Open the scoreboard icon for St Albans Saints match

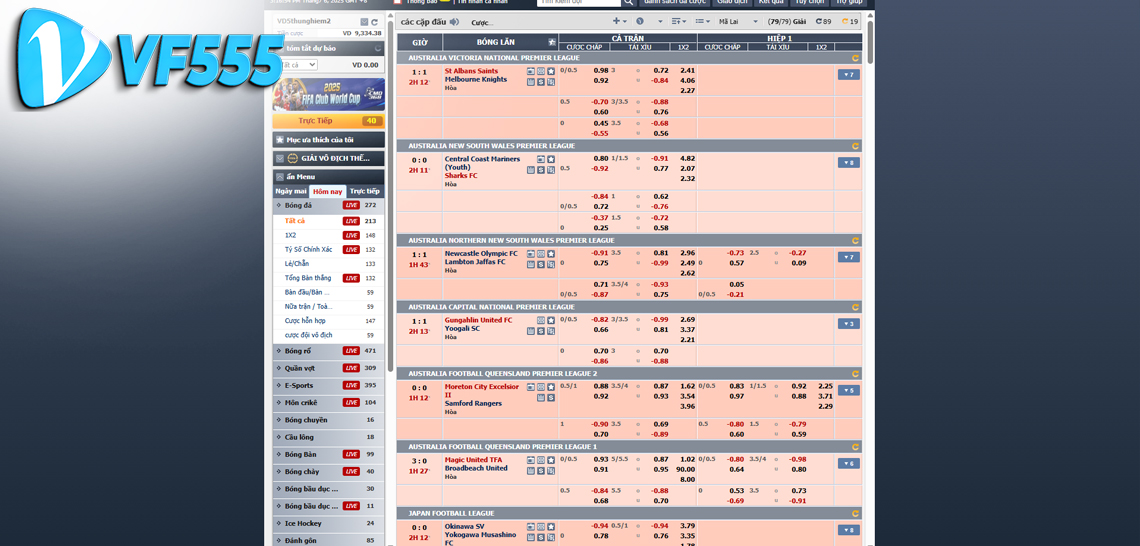(541, 71)
